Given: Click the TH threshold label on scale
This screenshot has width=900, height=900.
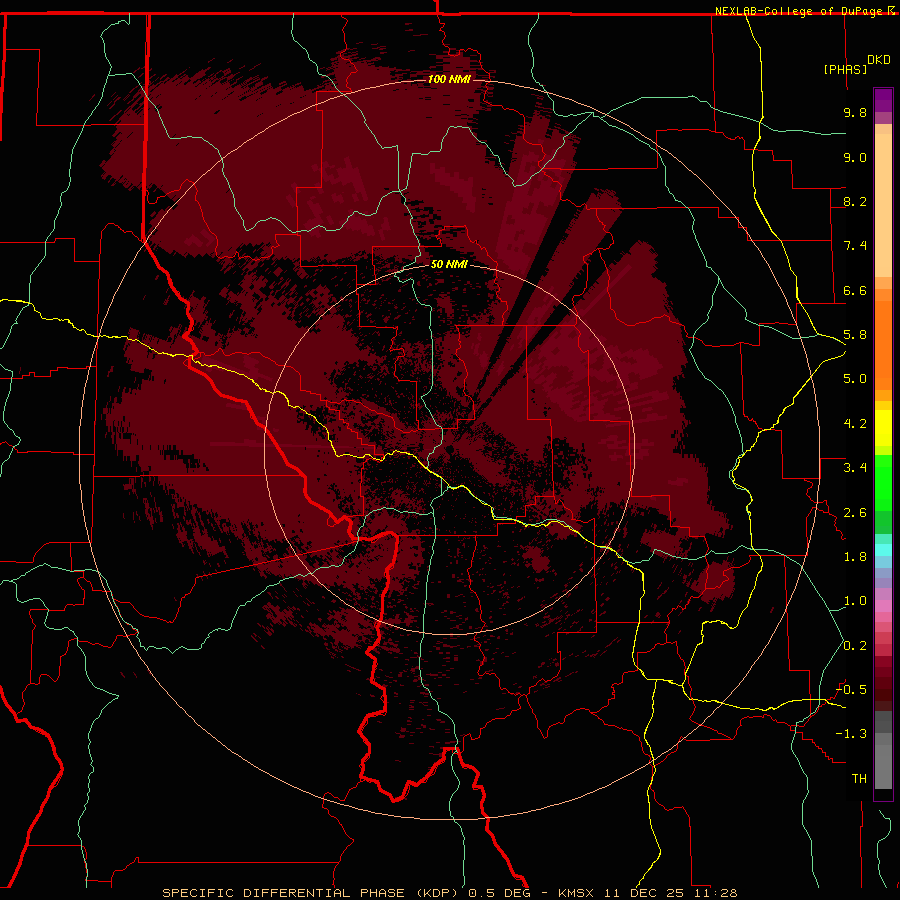Looking at the screenshot, I should [859, 779].
